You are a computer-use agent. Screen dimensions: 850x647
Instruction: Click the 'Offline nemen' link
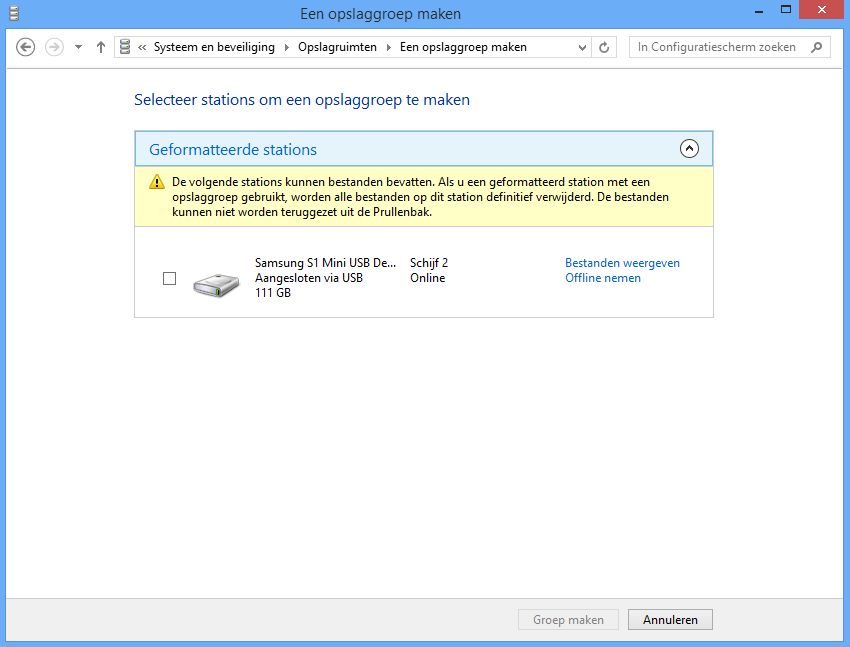pyautogui.click(x=603, y=278)
